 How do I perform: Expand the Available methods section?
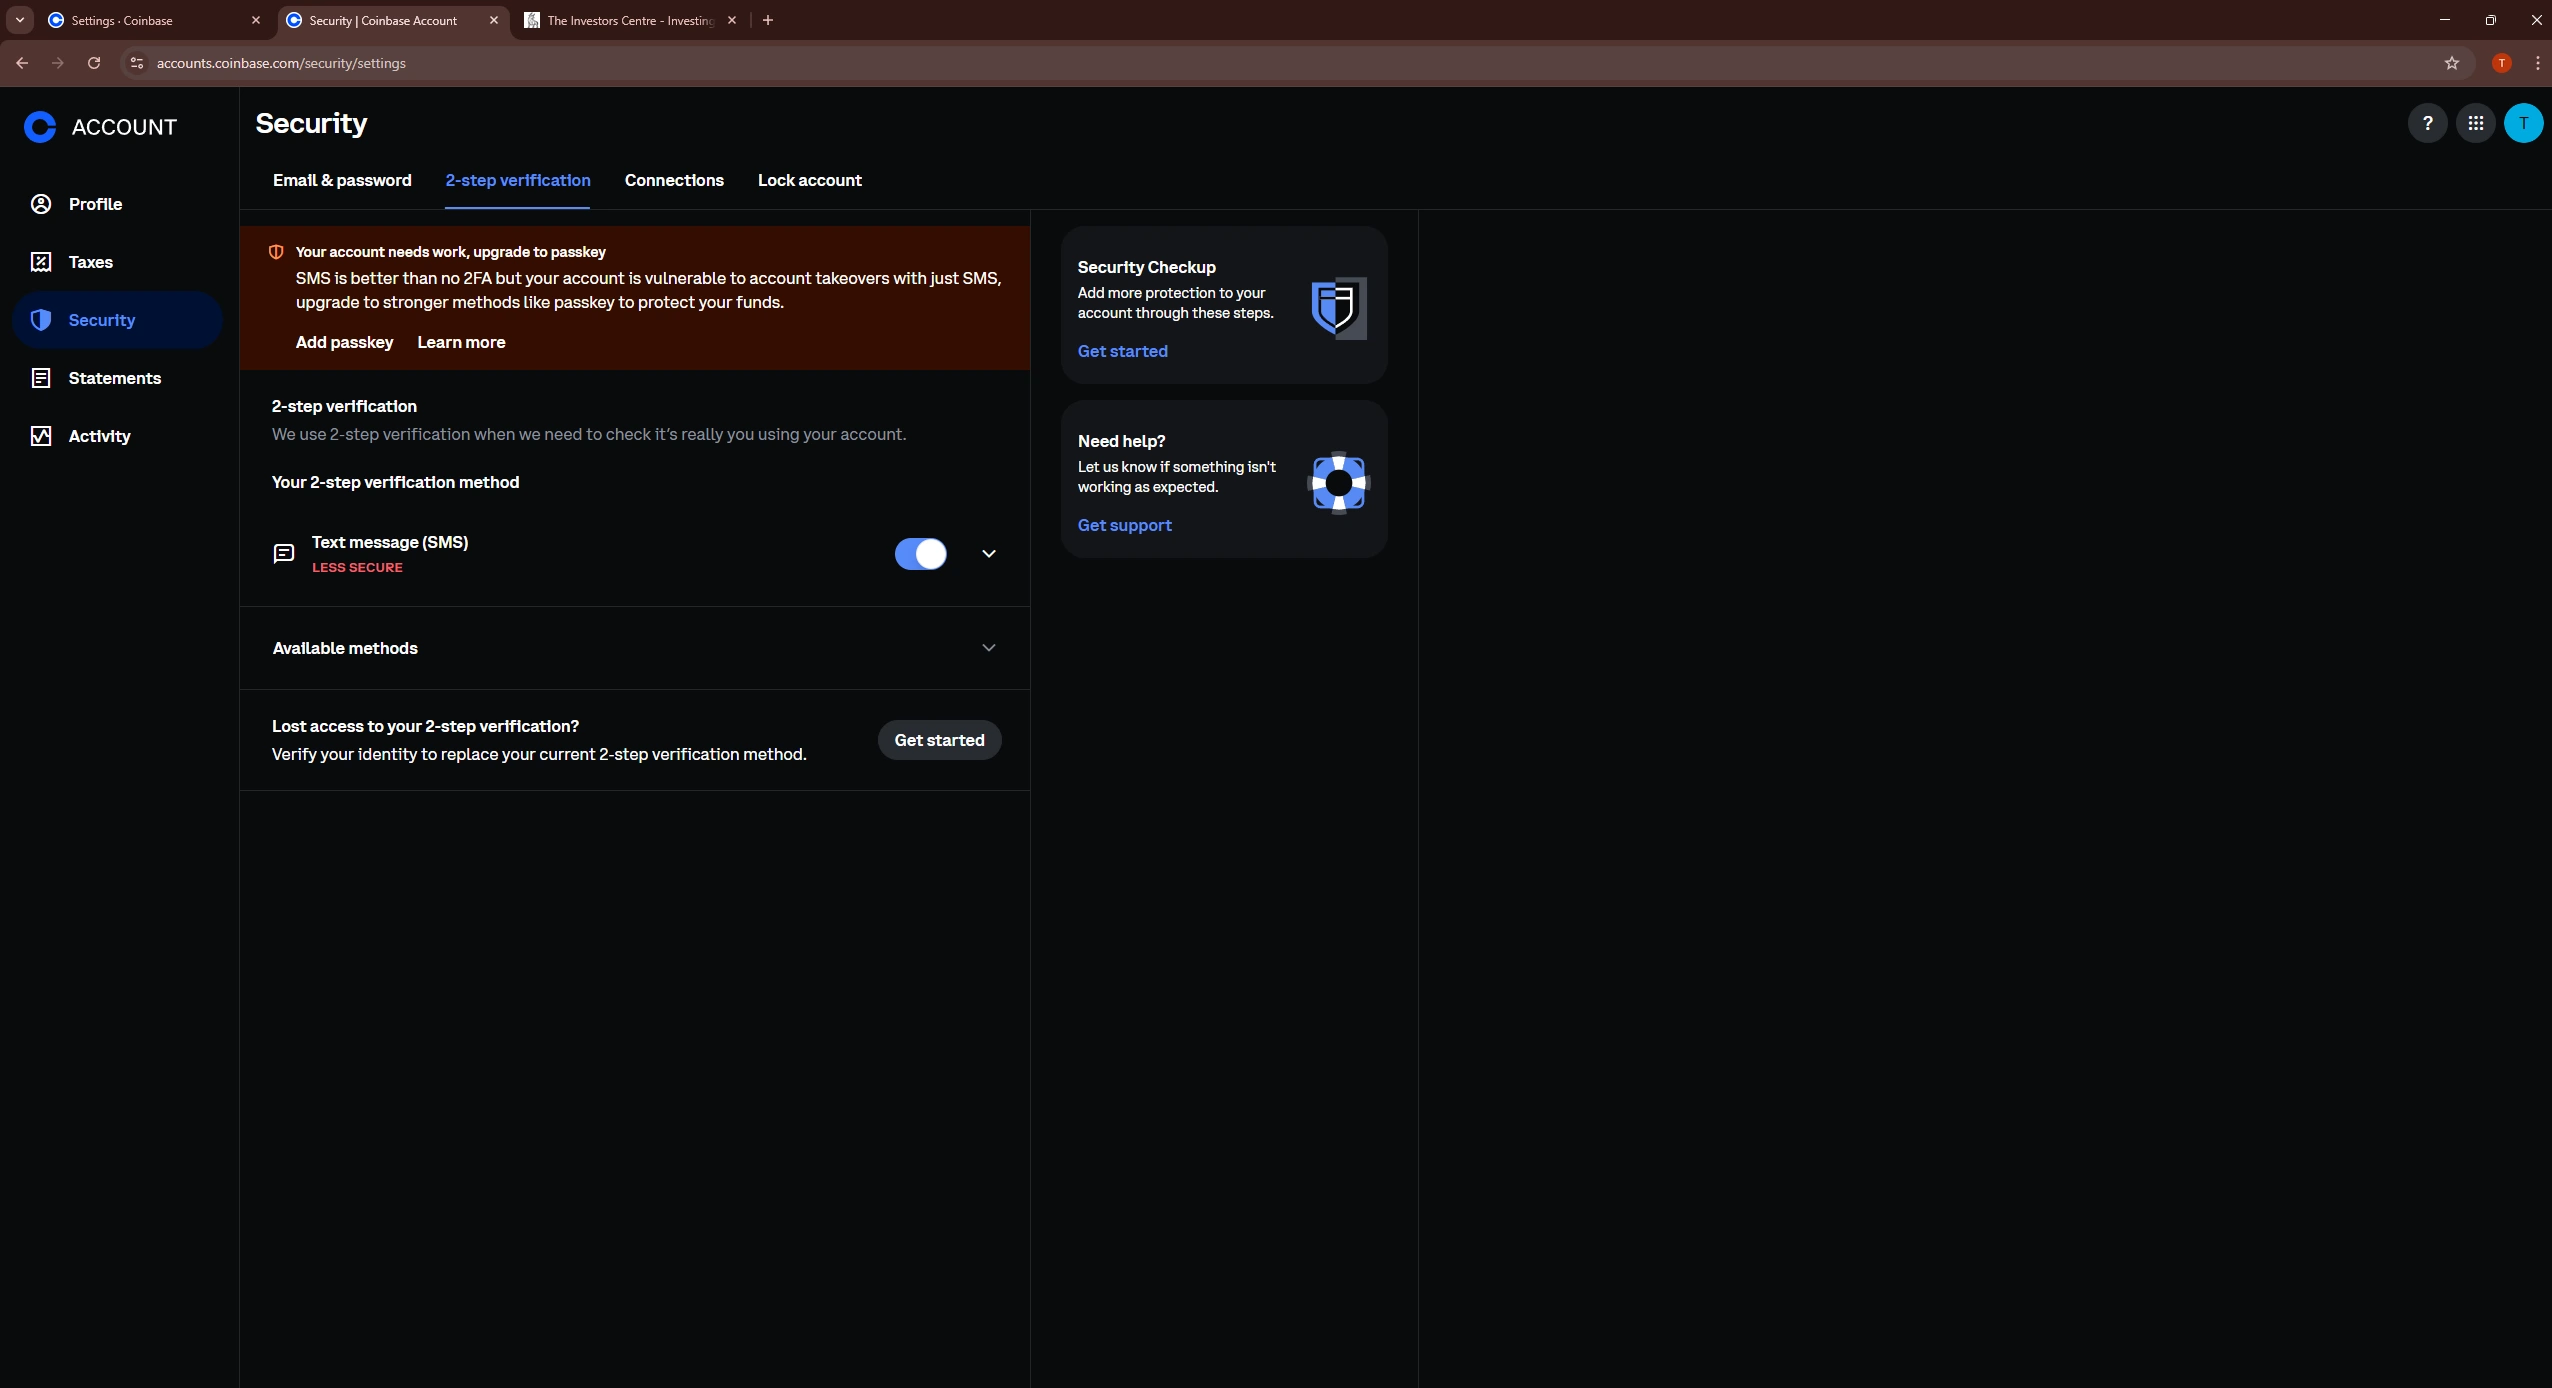[634, 648]
